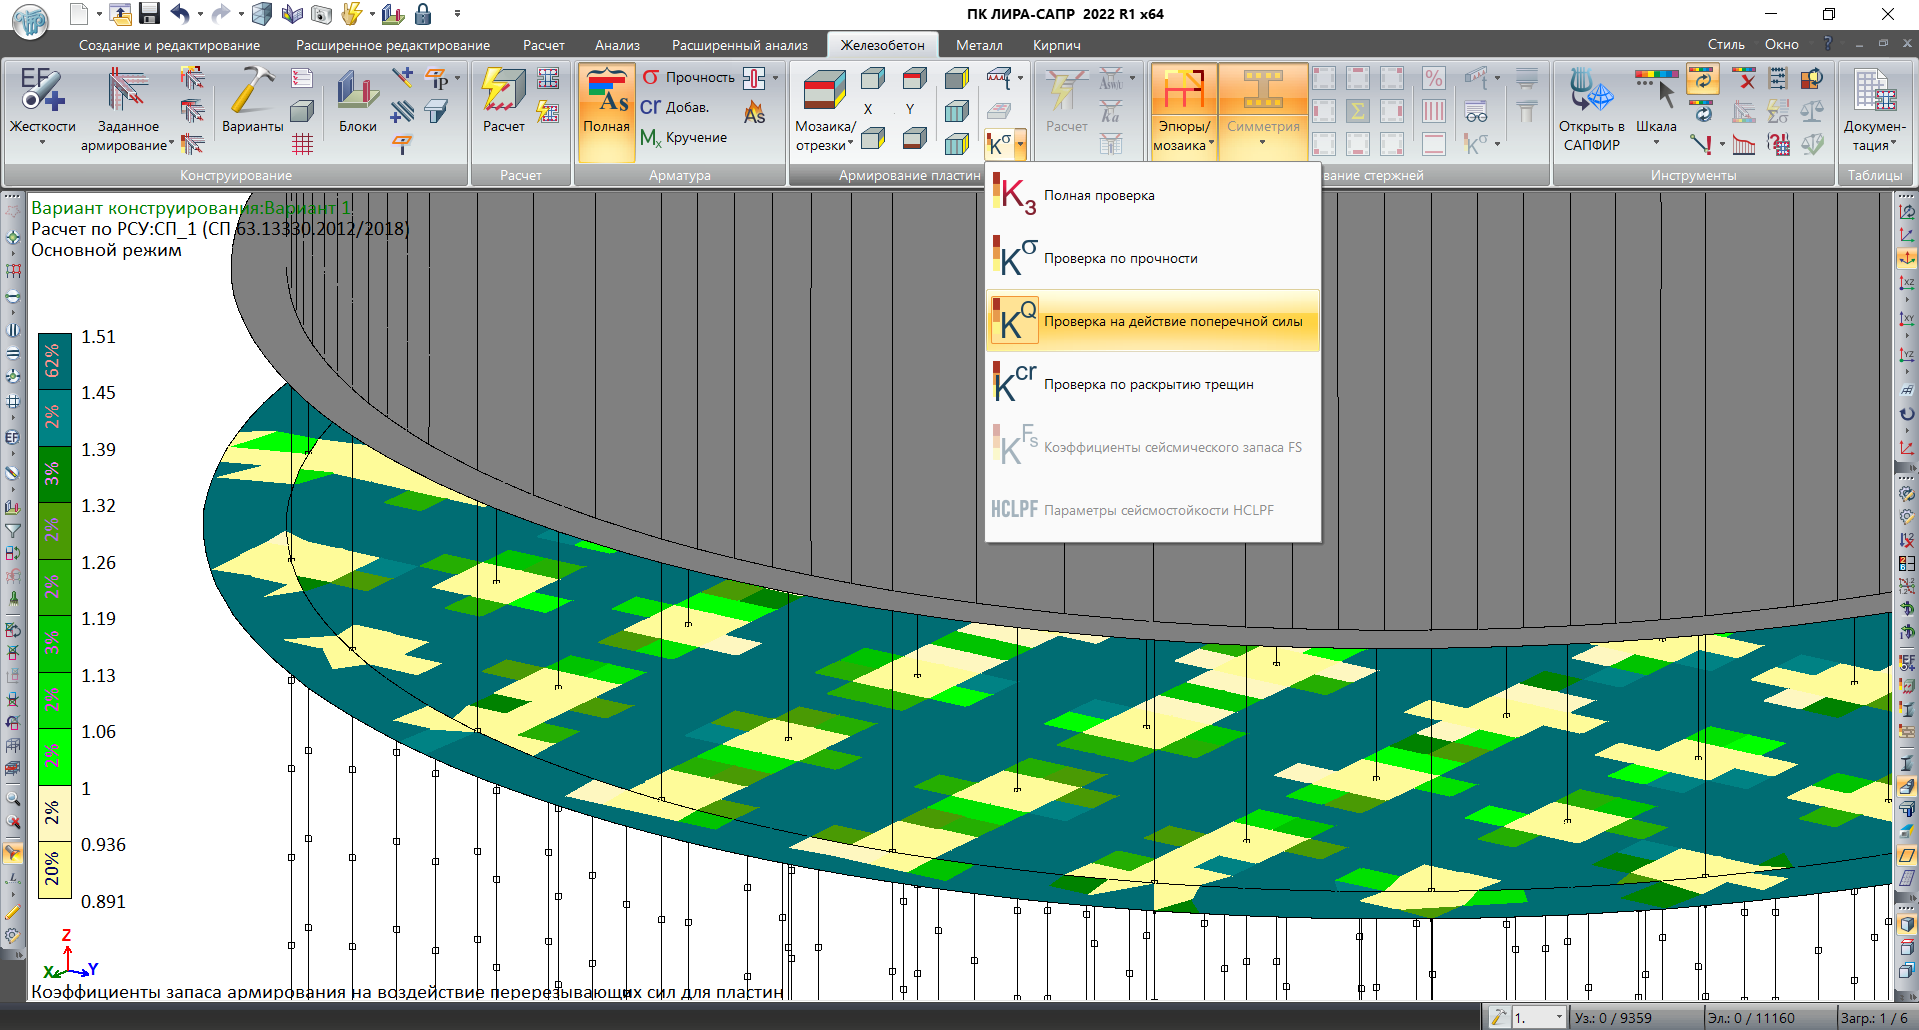
Task: Open the Окно menu in the title area
Action: coord(1781,45)
